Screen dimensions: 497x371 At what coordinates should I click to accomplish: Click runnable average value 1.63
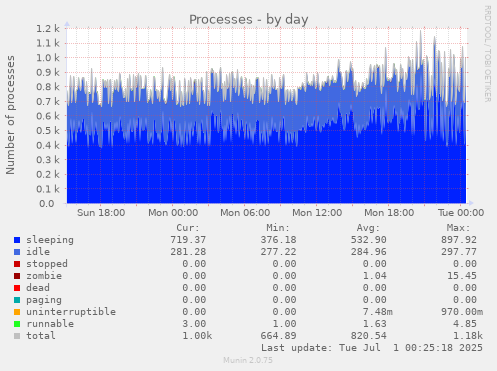(x=375, y=324)
